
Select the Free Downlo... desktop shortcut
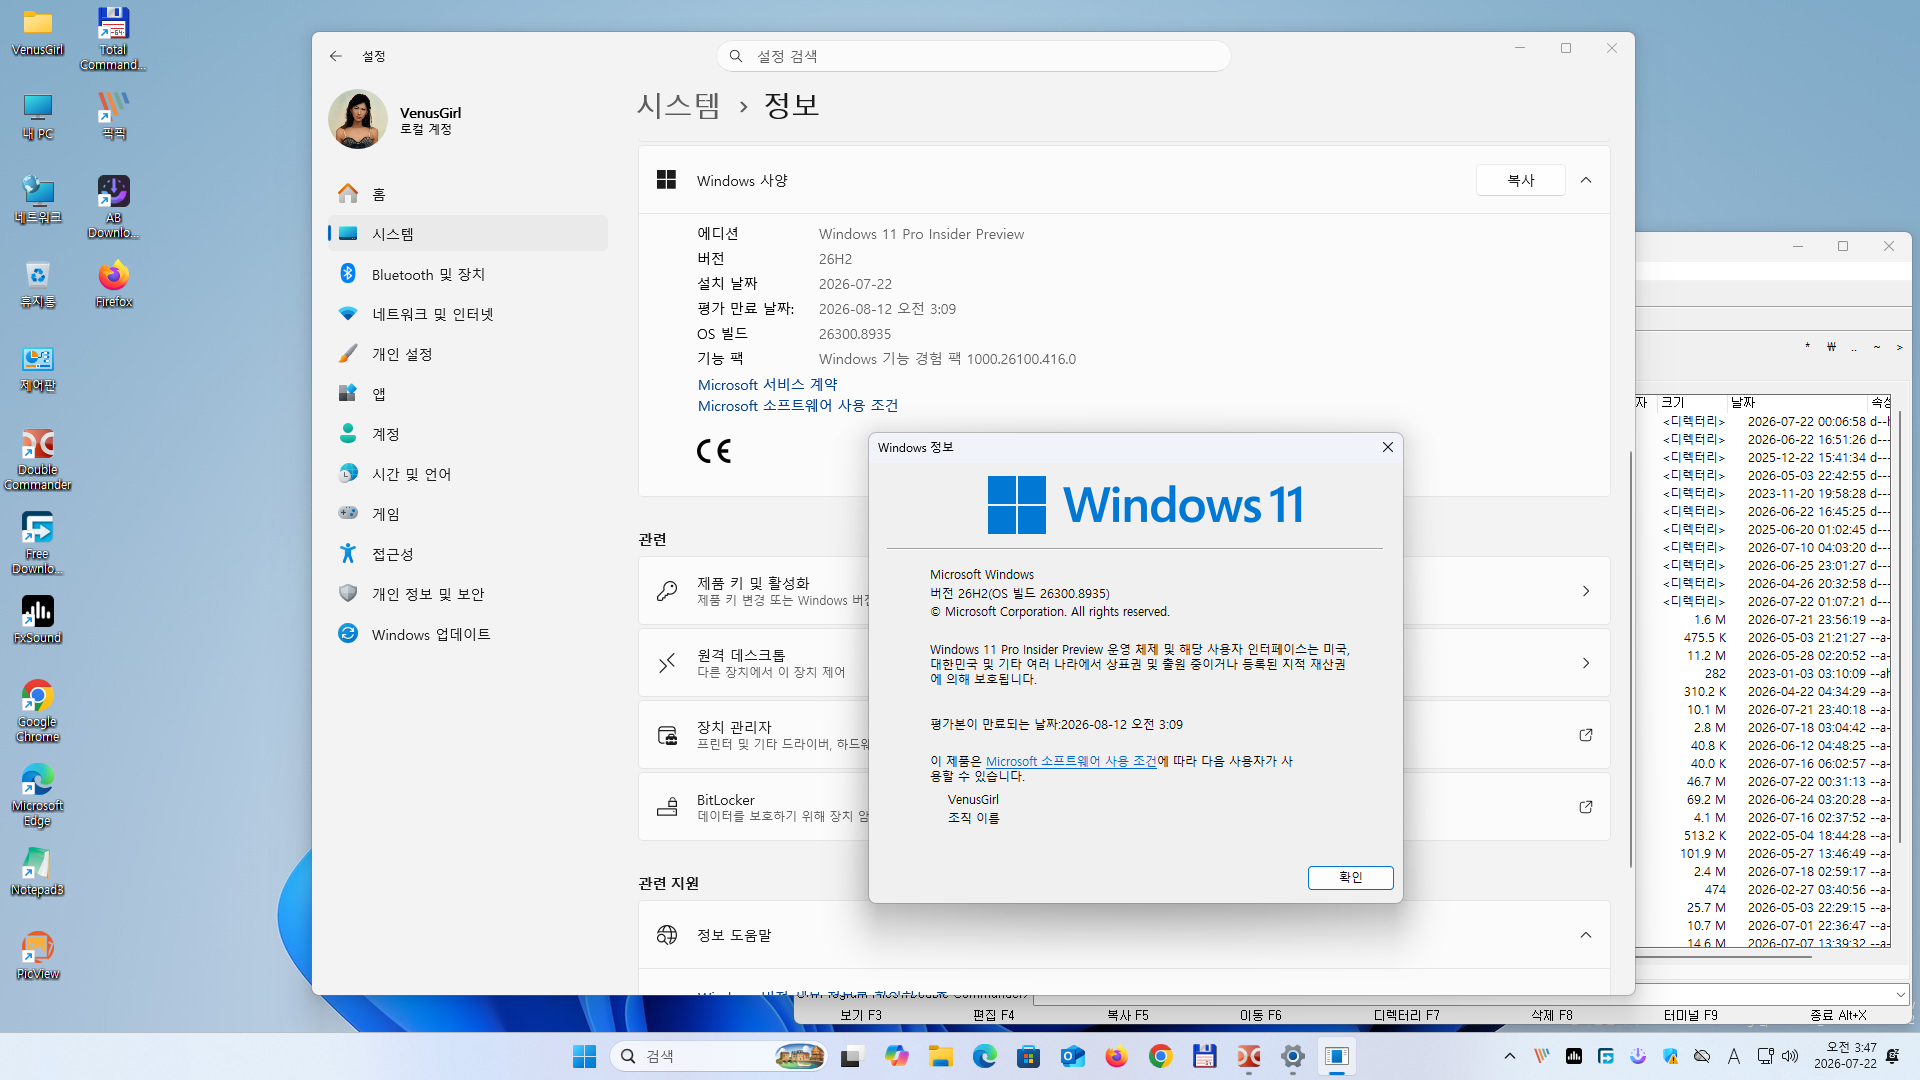tap(38, 543)
